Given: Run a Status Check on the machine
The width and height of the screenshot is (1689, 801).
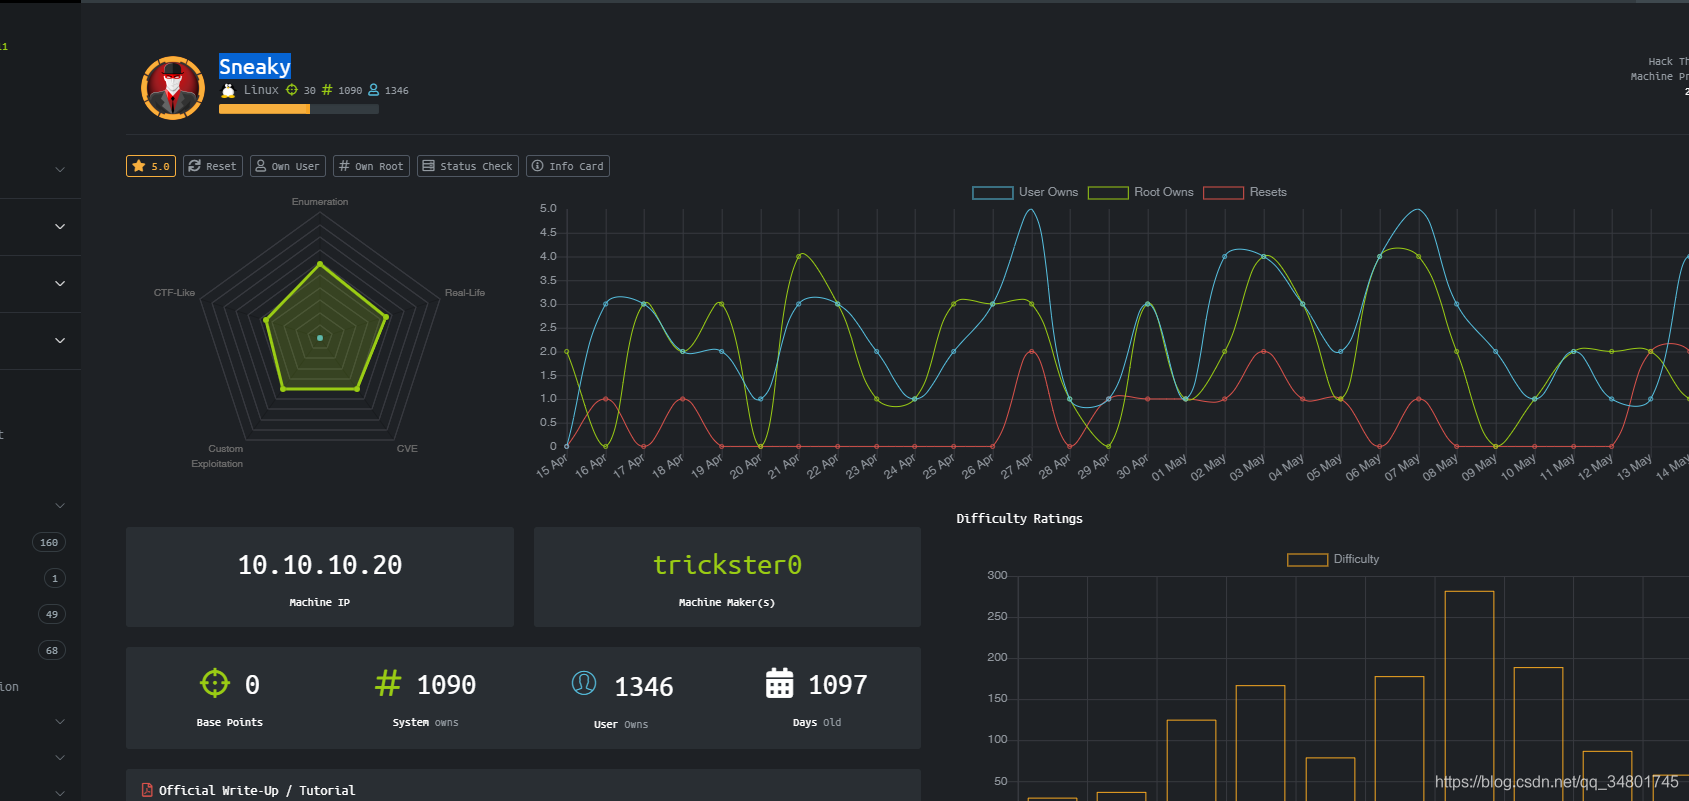Looking at the screenshot, I should (x=468, y=166).
